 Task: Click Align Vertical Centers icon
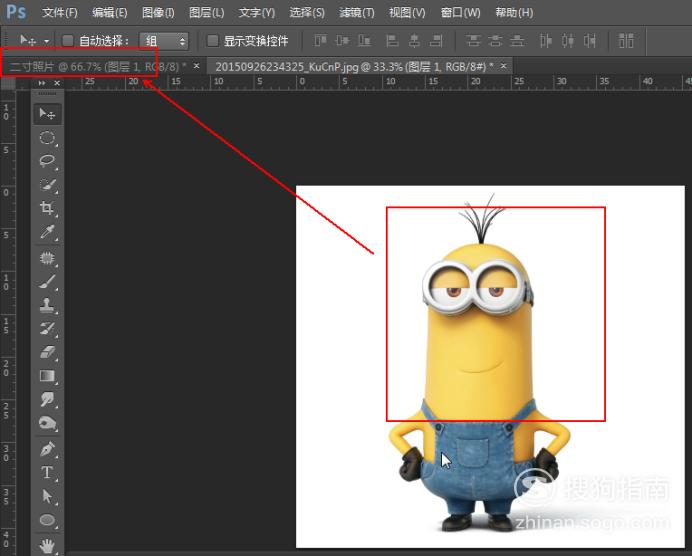pos(342,41)
